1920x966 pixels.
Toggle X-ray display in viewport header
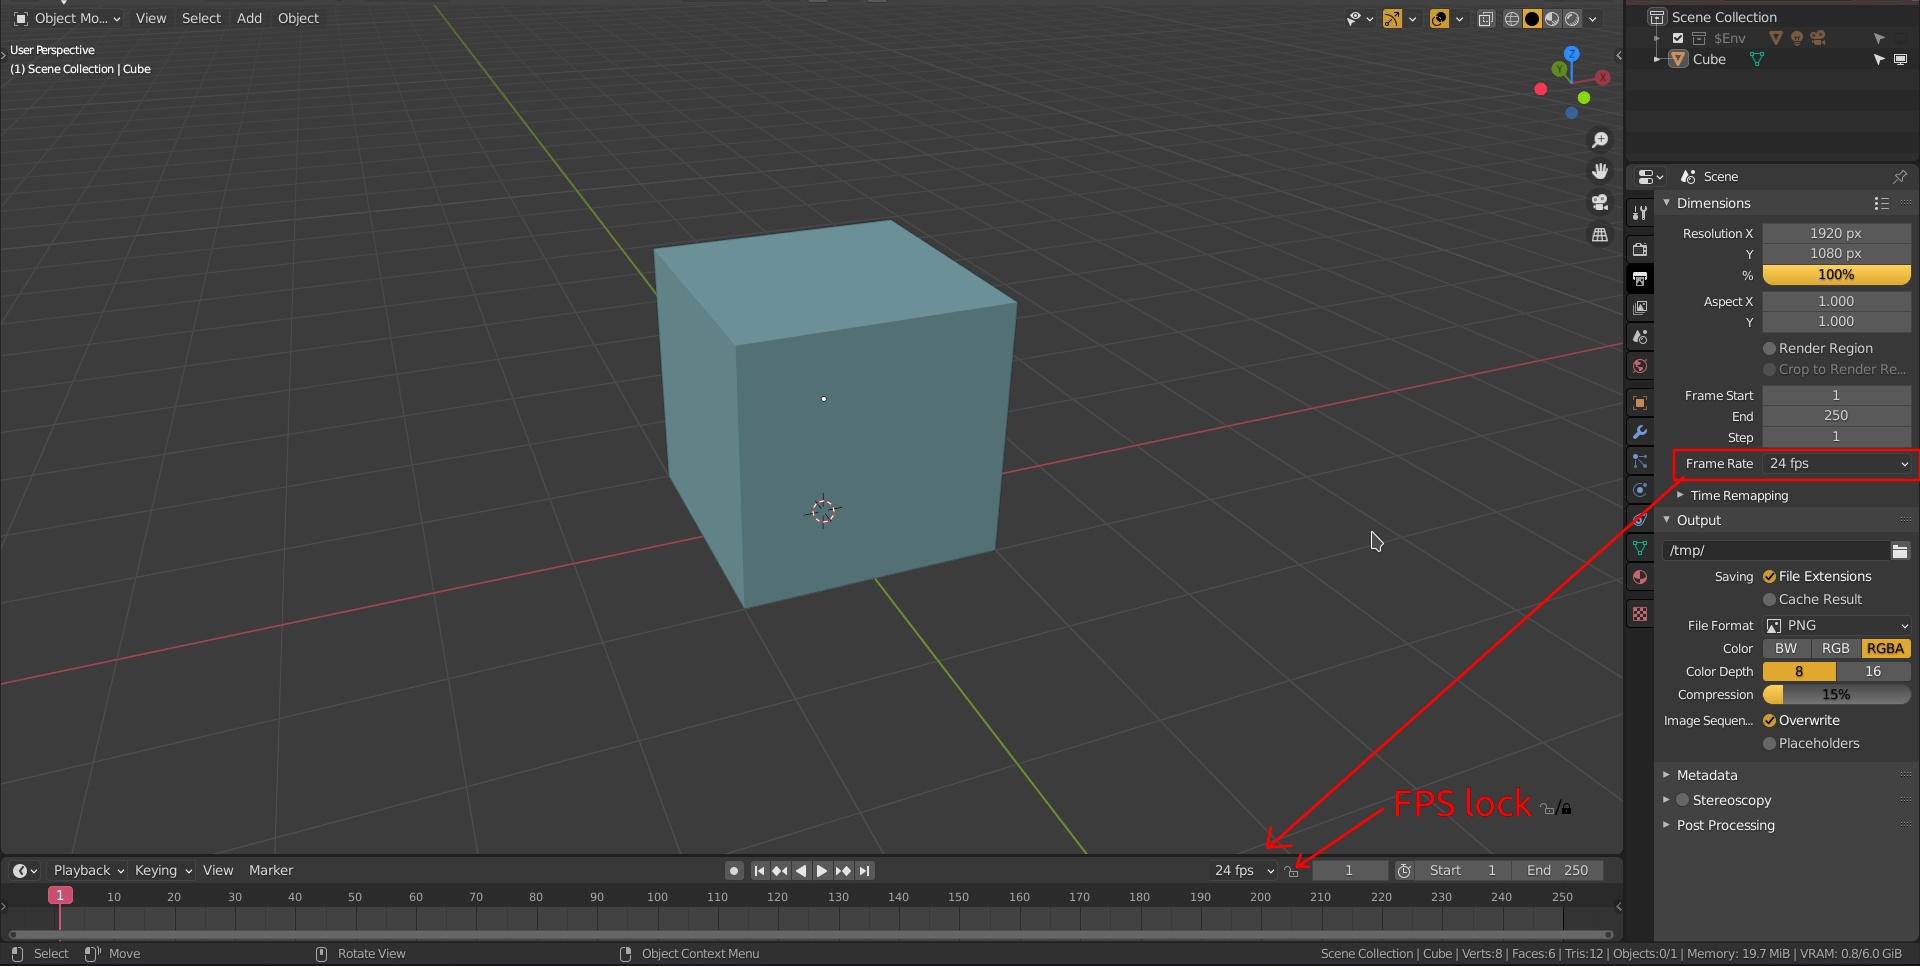click(1486, 19)
